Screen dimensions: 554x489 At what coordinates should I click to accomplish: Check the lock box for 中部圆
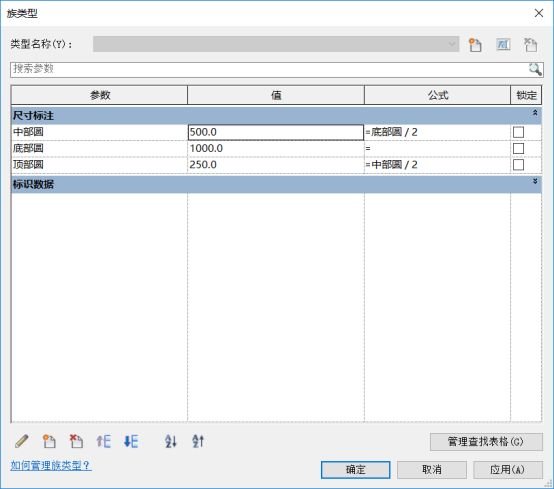[x=518, y=132]
